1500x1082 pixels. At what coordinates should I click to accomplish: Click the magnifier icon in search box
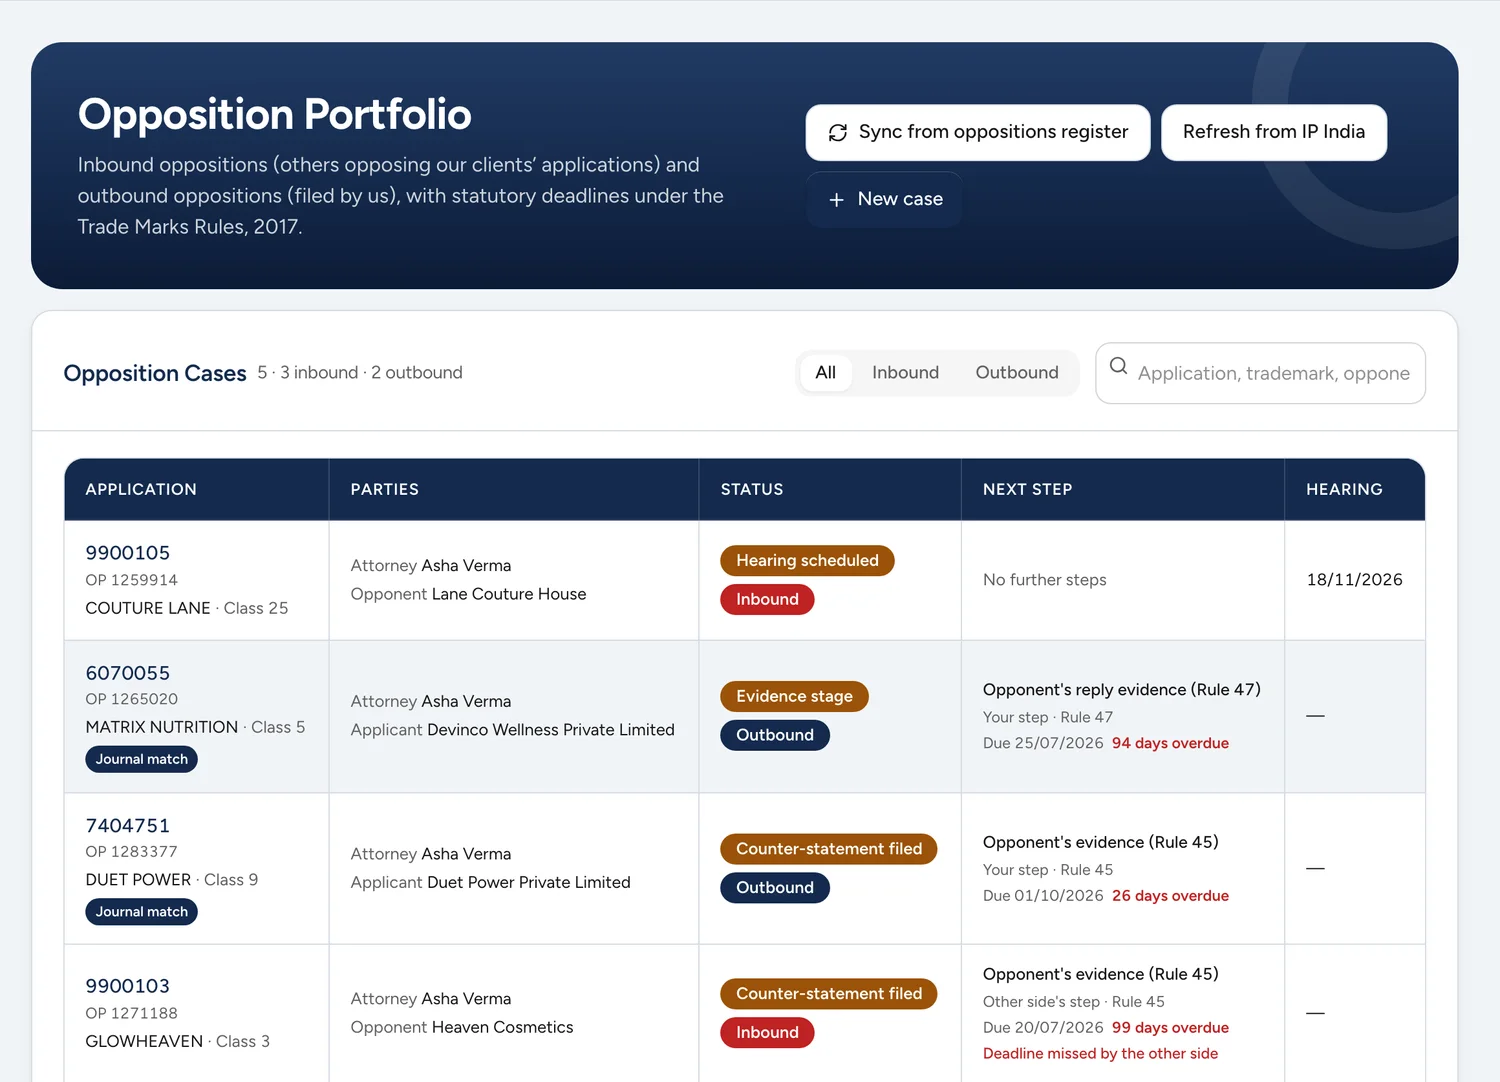pos(1118,366)
